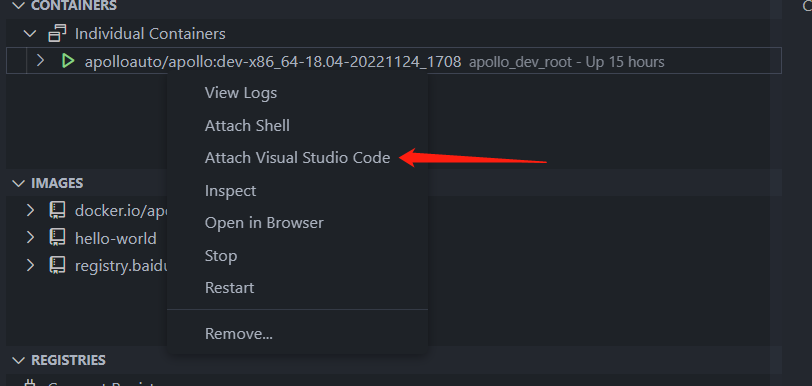The image size is (812, 386).
Task: Select Attach Shell menu entry
Action: [247, 126]
